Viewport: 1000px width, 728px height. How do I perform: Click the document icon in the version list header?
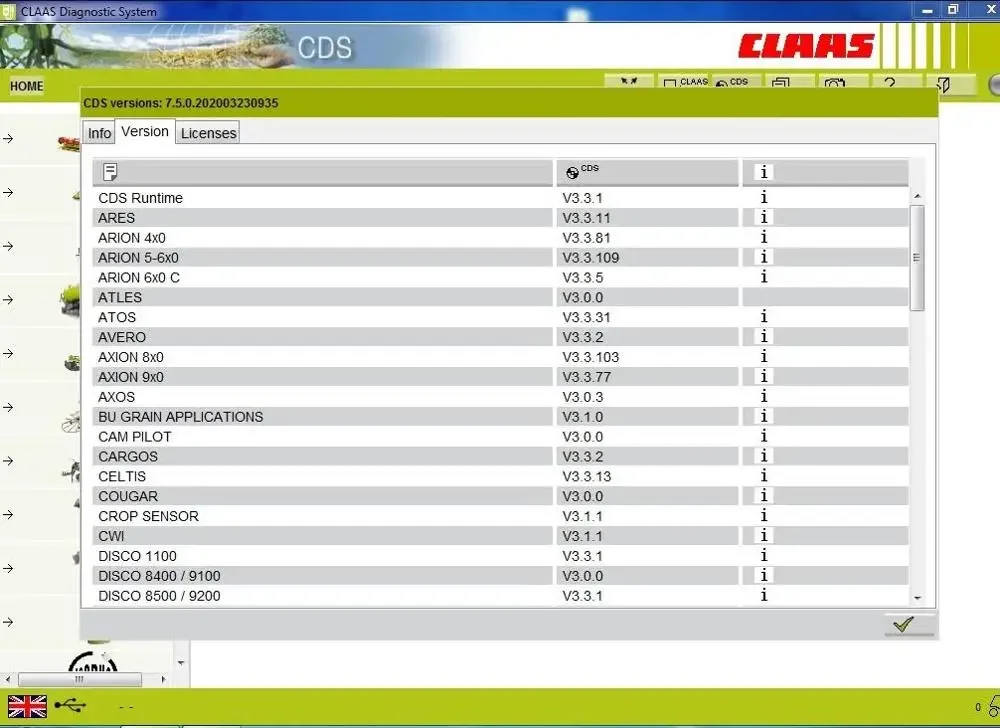109,172
